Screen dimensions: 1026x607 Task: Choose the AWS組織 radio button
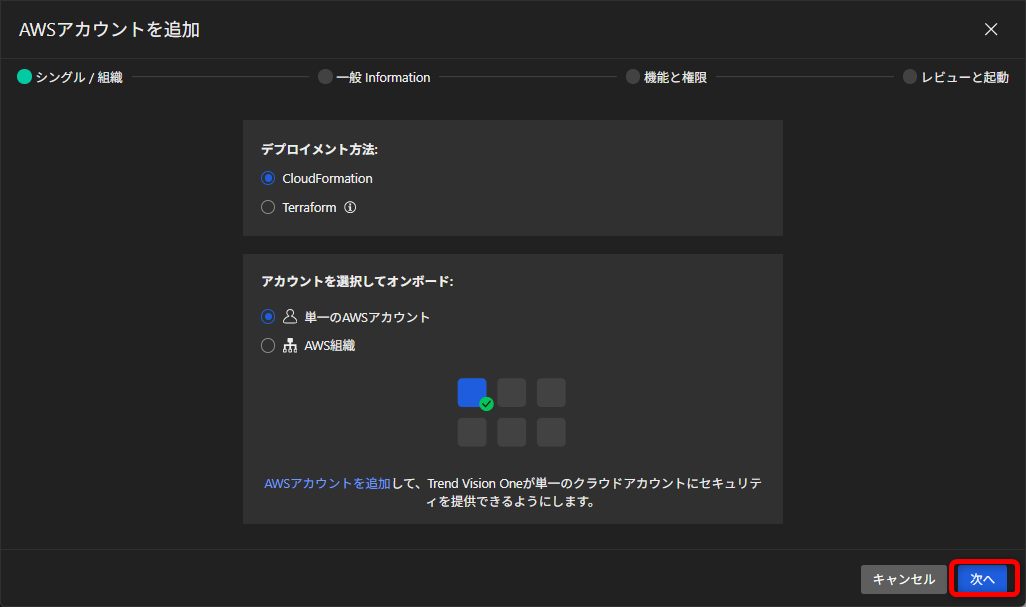tap(268, 345)
